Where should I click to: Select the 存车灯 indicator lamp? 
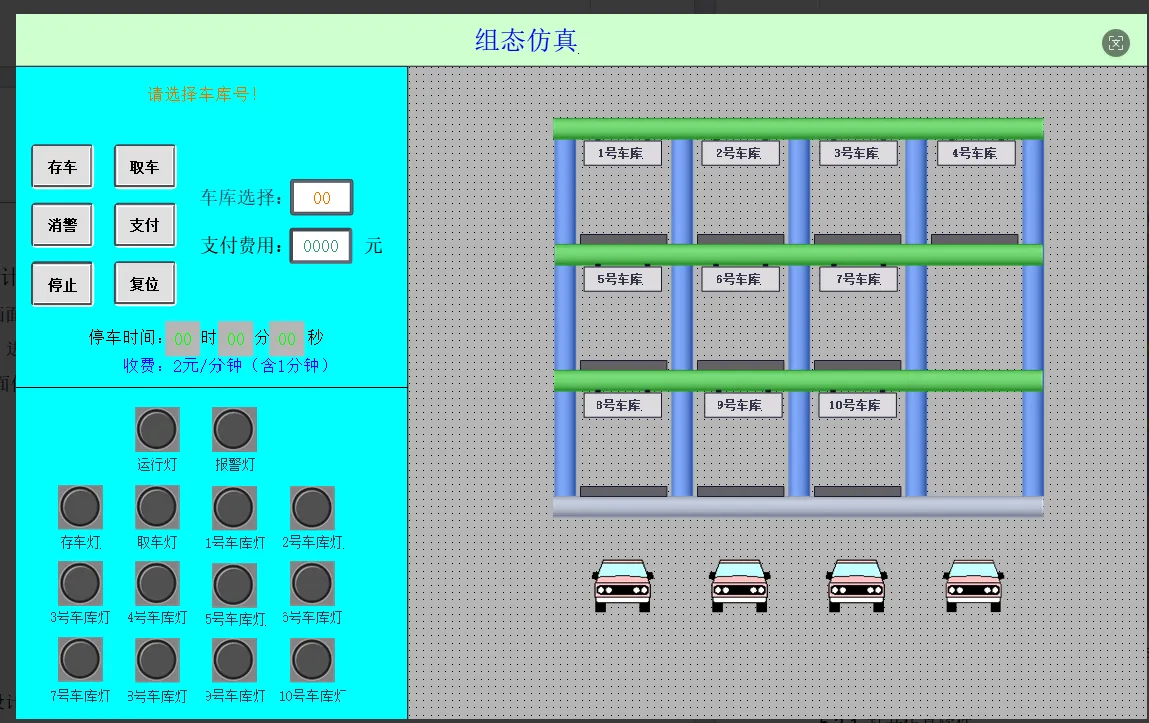(80, 507)
